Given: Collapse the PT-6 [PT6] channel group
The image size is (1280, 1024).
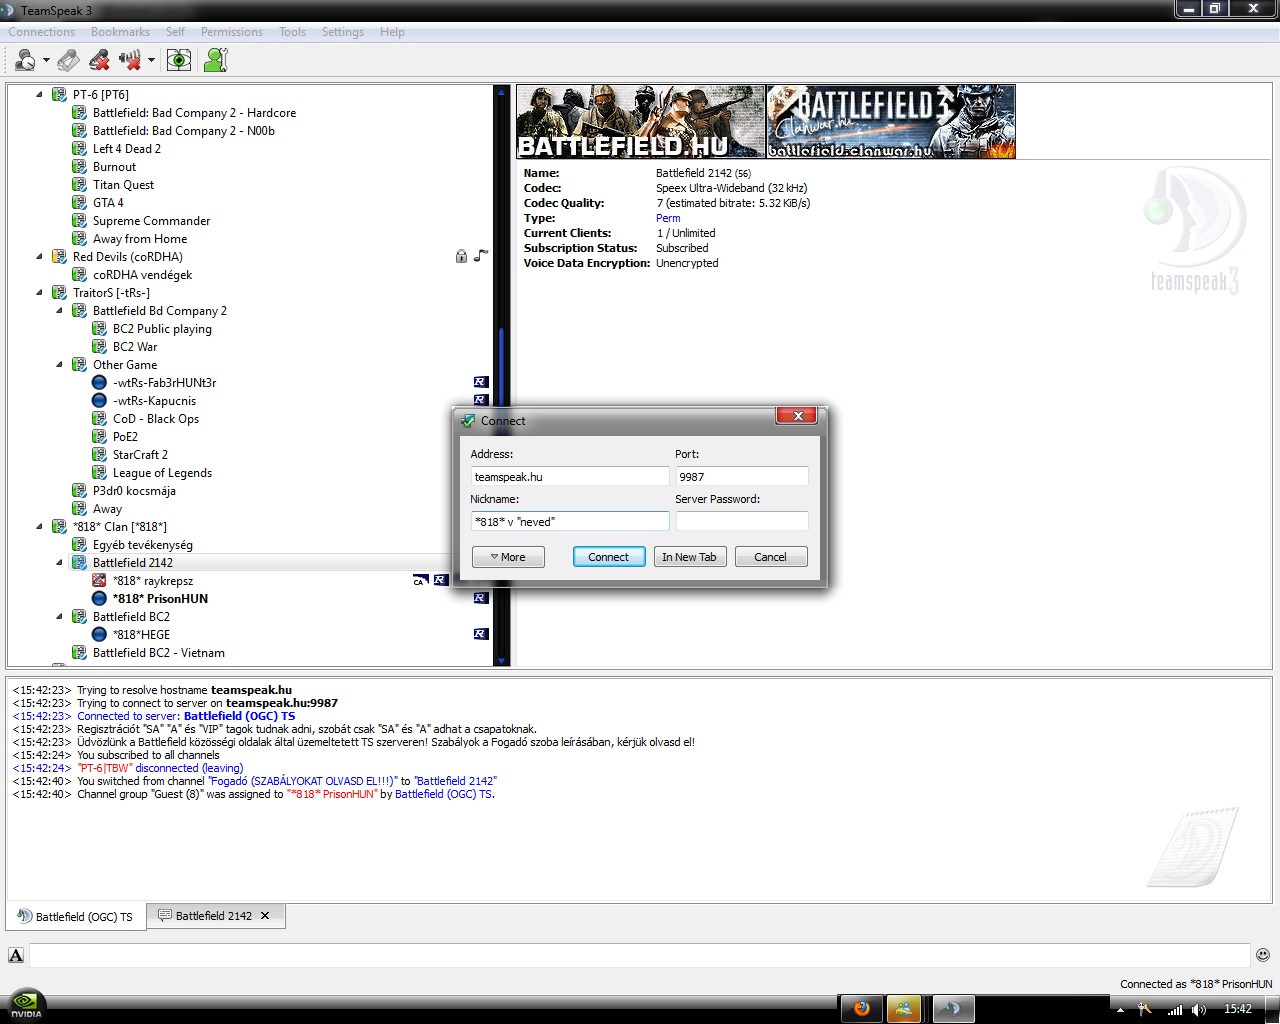Looking at the screenshot, I should click(40, 95).
